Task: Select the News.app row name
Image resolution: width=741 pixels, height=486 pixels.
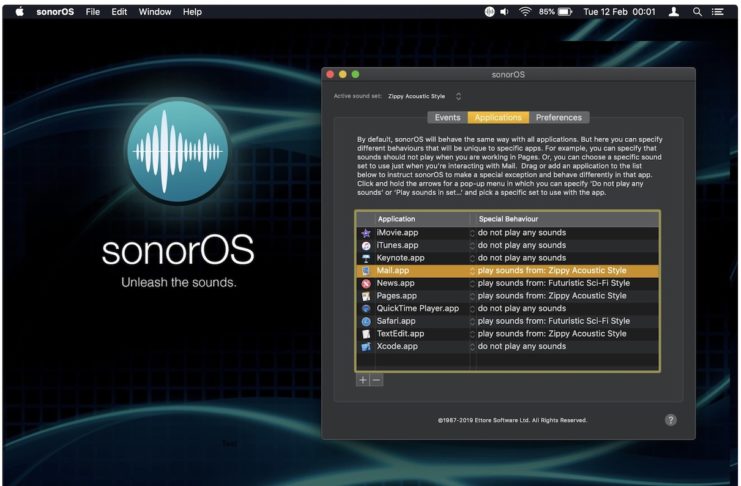Action: (396, 283)
